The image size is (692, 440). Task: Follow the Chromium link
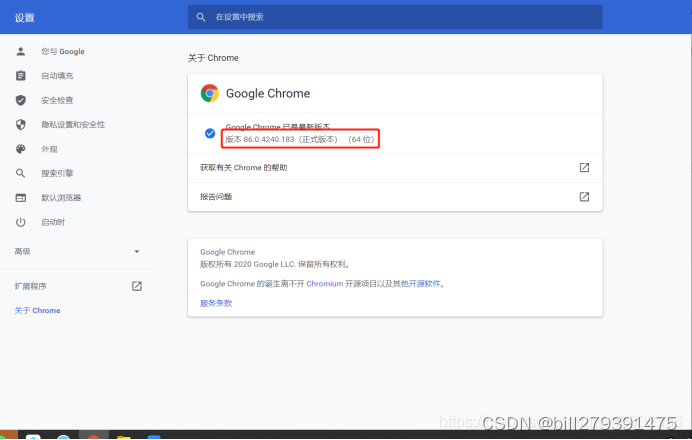pos(324,284)
